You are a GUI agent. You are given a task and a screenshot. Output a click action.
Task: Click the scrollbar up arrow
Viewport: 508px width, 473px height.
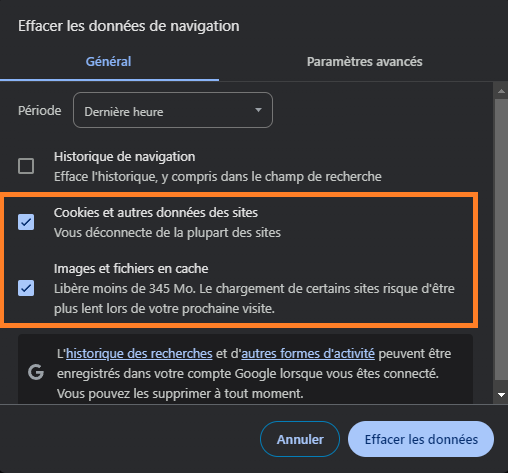(501, 91)
